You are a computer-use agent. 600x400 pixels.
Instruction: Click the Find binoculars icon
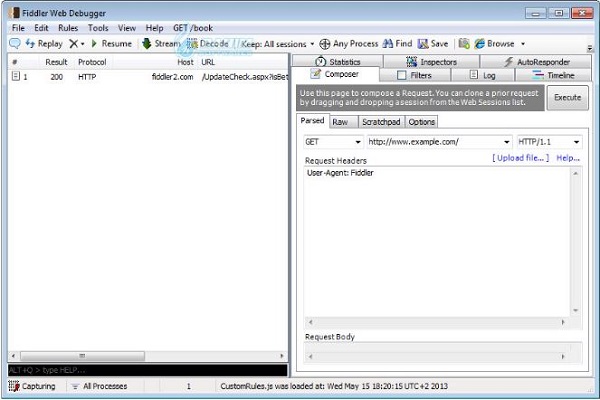[x=388, y=44]
